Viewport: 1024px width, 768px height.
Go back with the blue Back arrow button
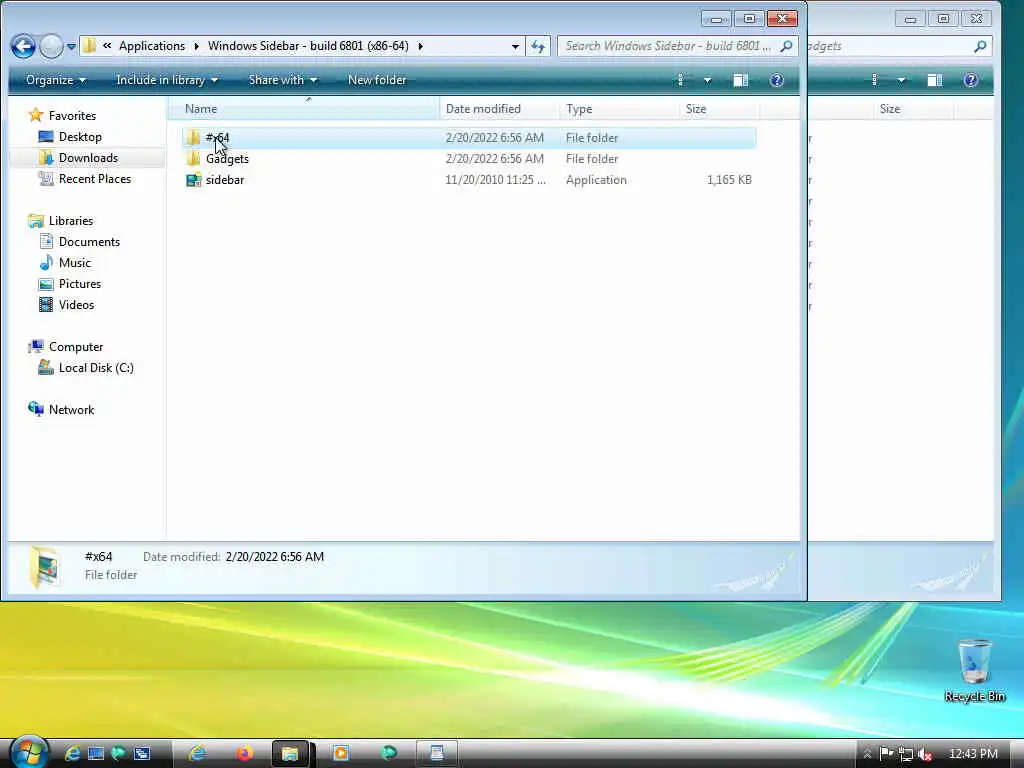point(24,46)
